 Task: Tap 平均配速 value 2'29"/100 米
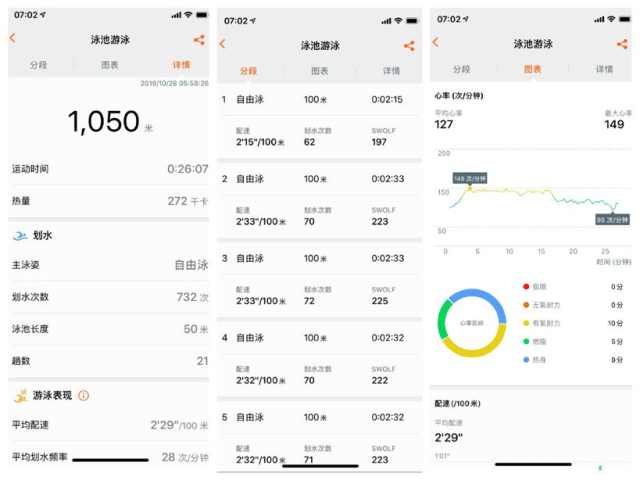pos(179,425)
